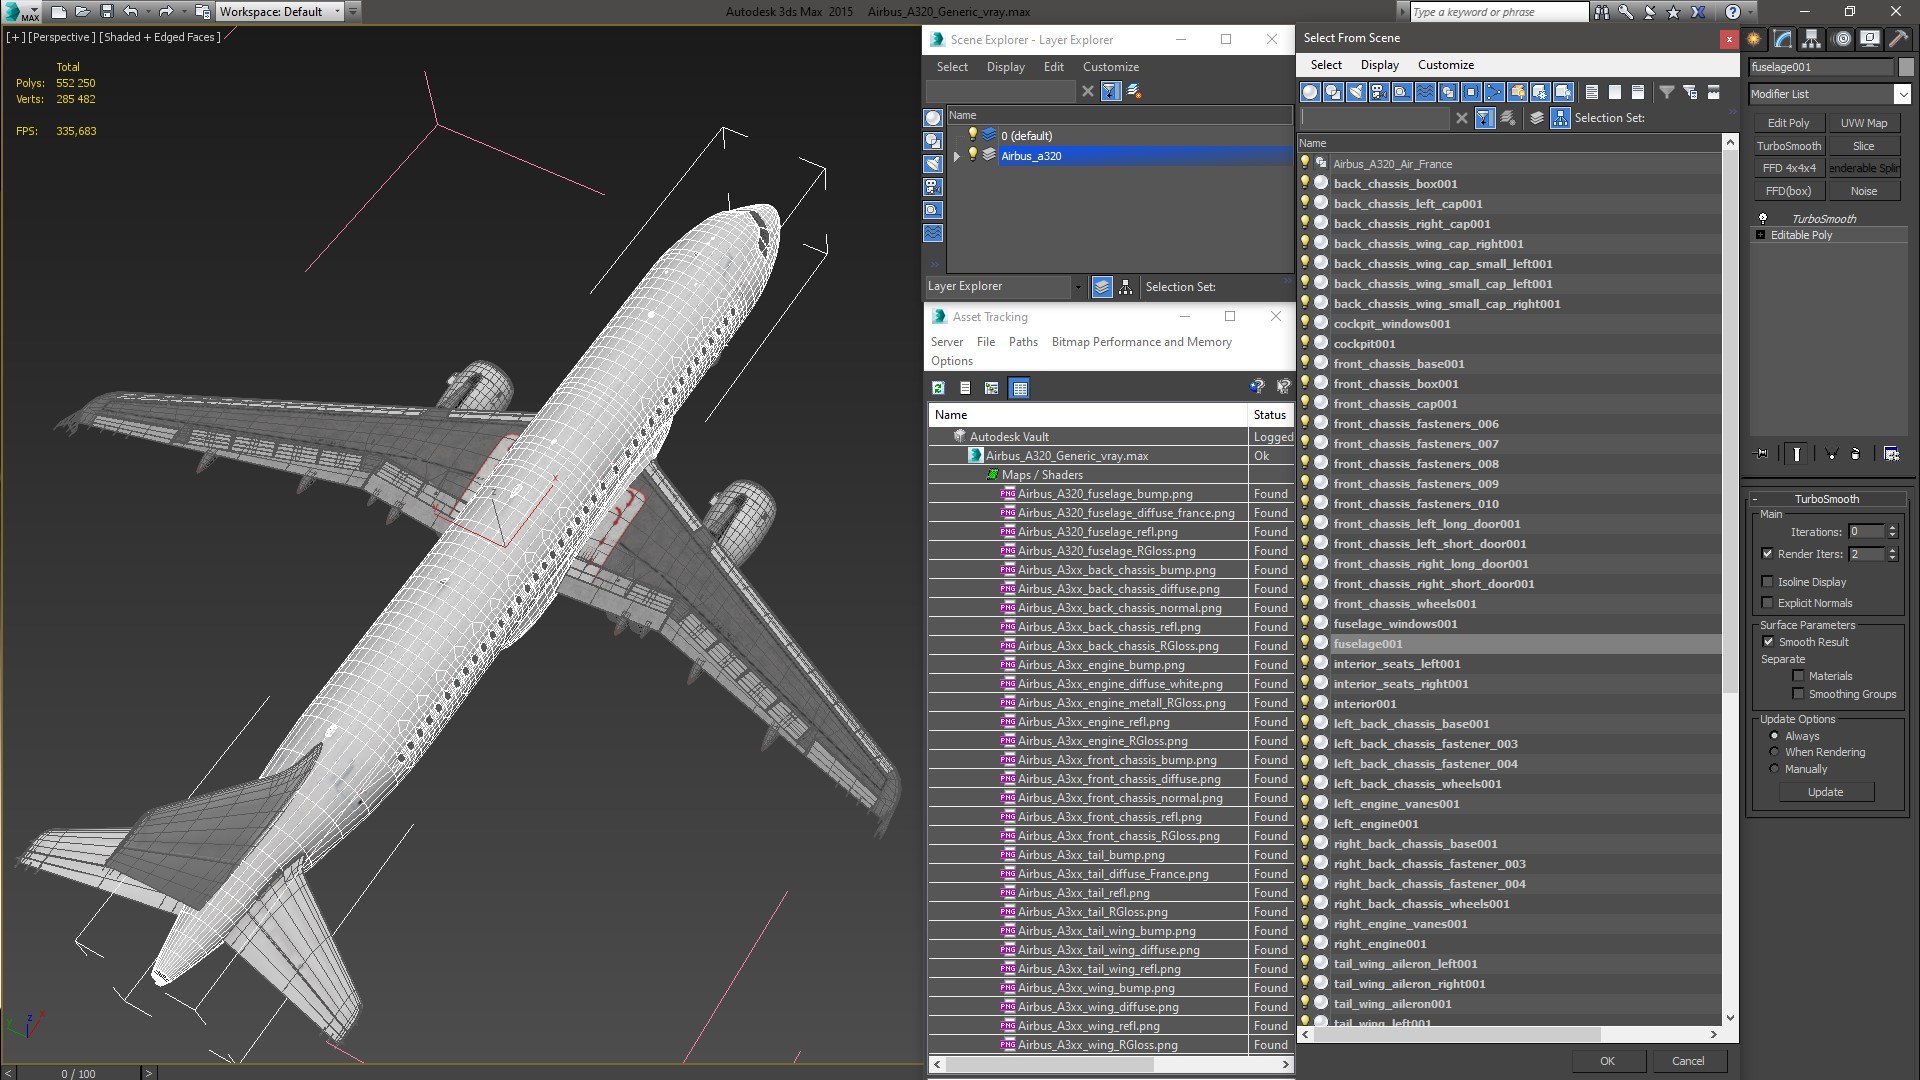This screenshot has height=1080, width=1920.
Task: Toggle Render Iters checkbox in TurboSmooth
Action: pos(1767,554)
